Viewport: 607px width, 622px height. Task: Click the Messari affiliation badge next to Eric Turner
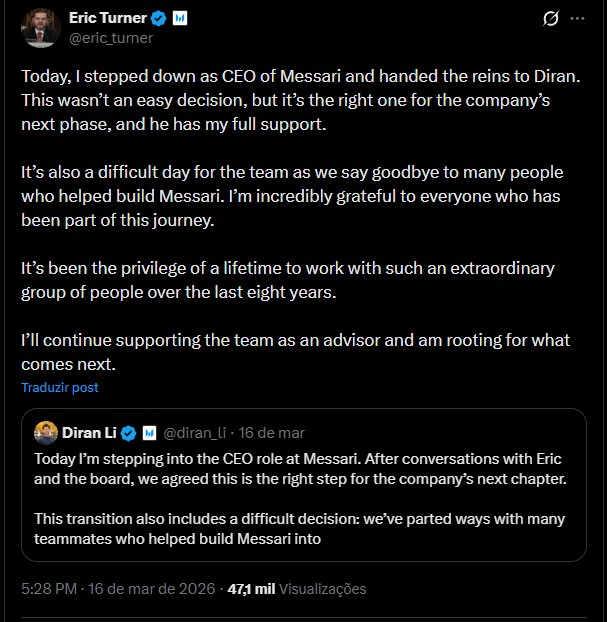tap(178, 19)
